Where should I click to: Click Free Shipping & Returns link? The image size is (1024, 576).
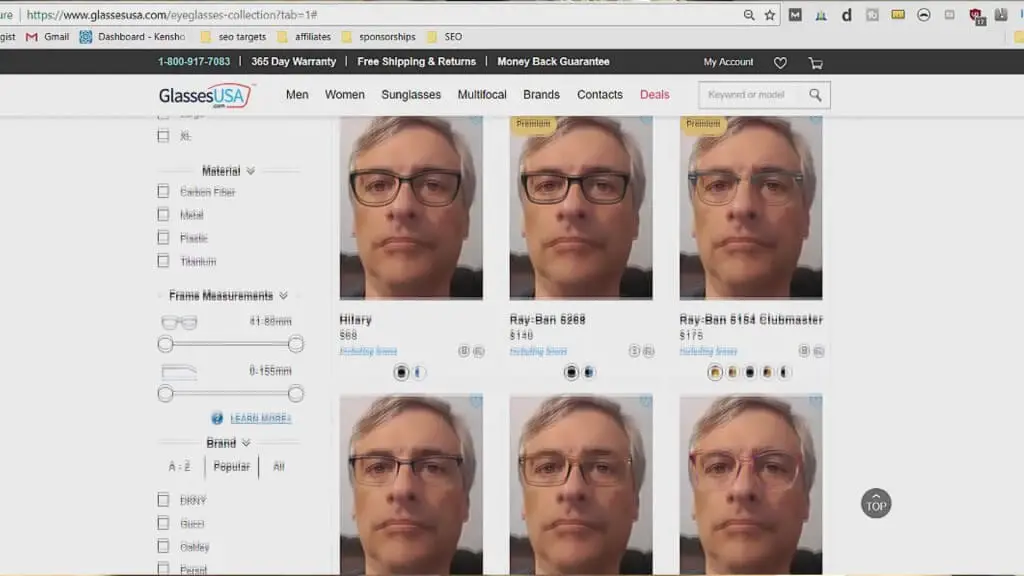[x=417, y=61]
